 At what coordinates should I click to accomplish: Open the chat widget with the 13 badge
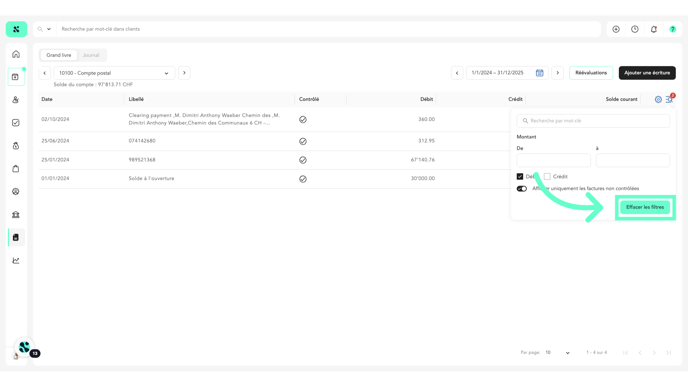coord(25,348)
